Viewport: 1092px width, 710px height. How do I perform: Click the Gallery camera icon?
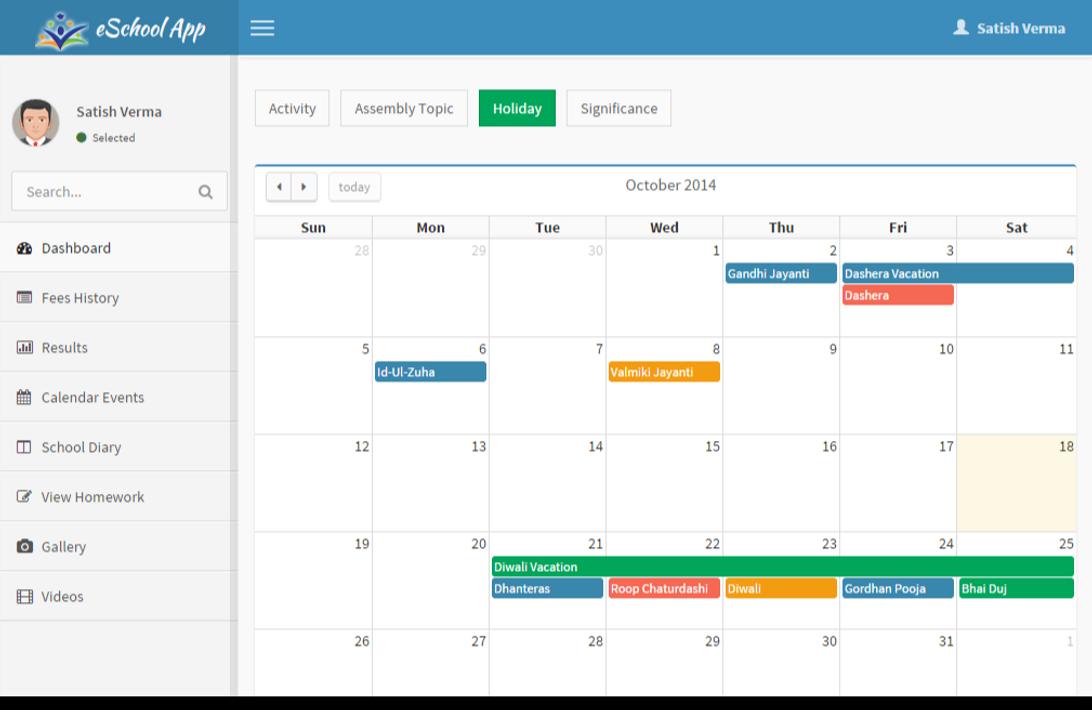24,546
